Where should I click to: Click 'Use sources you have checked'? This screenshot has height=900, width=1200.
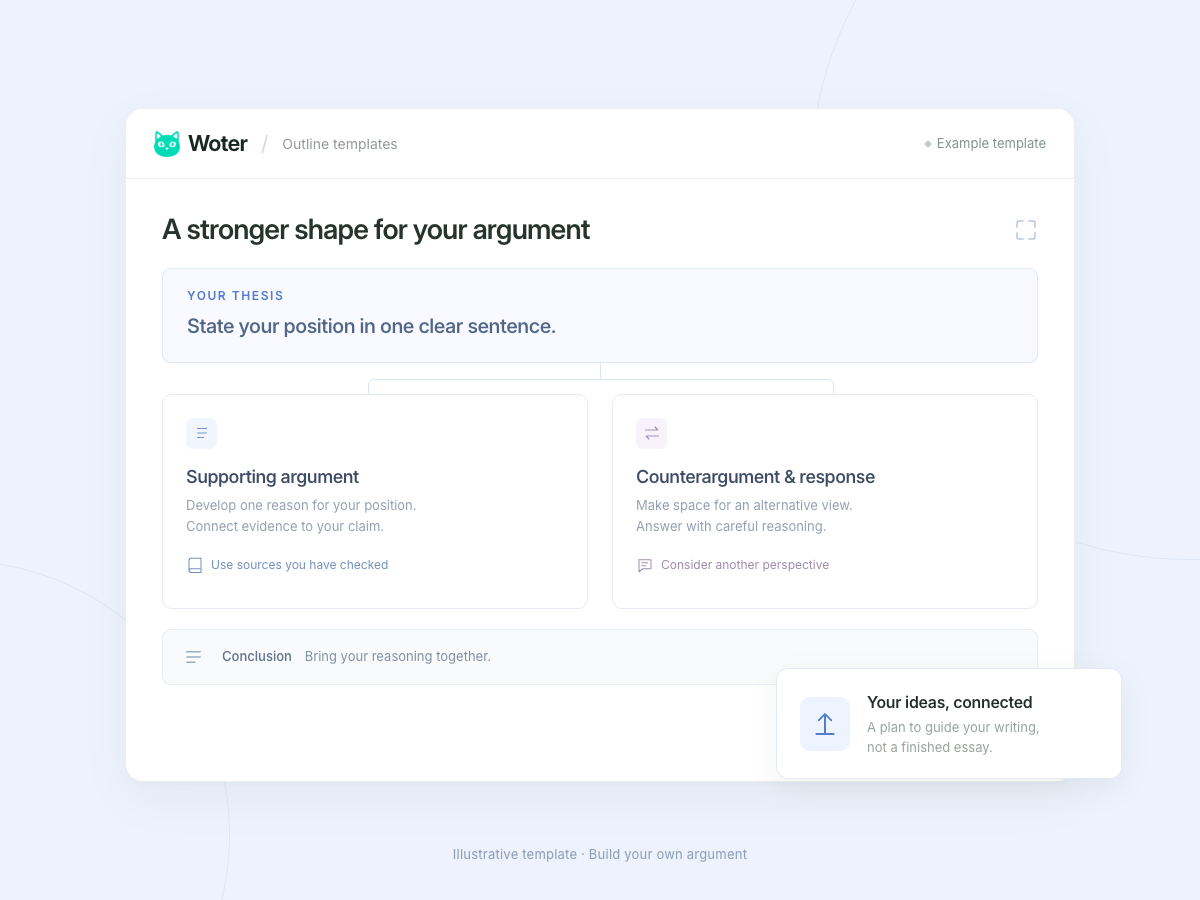click(299, 565)
